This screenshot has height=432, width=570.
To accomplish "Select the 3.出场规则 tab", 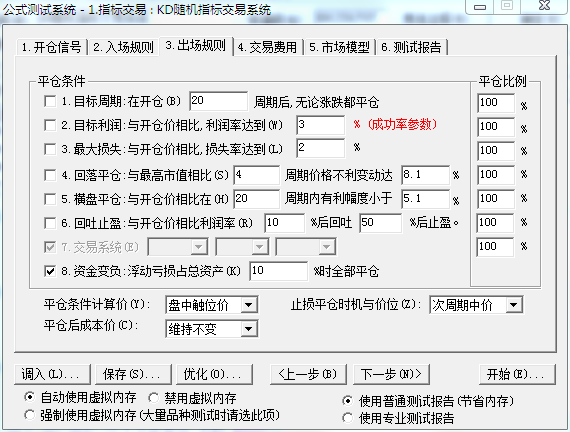I will click(196, 46).
